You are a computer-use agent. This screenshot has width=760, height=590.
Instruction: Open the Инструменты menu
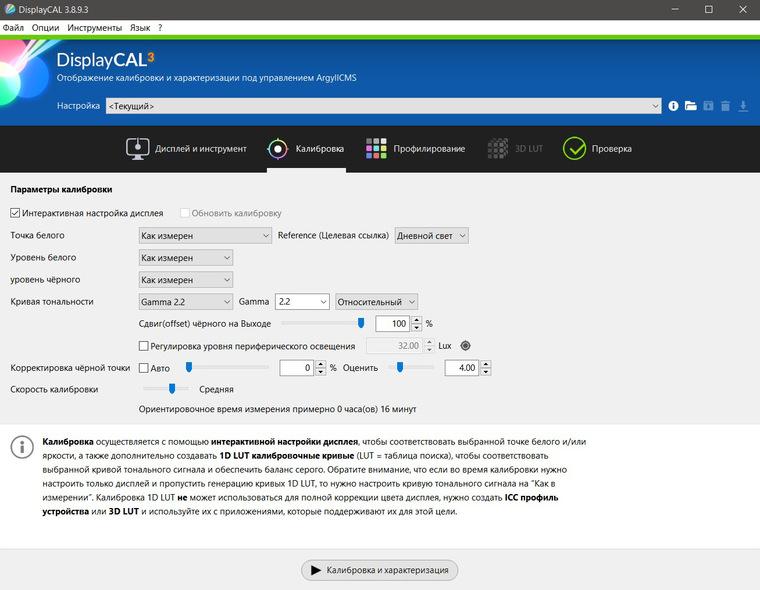95,28
